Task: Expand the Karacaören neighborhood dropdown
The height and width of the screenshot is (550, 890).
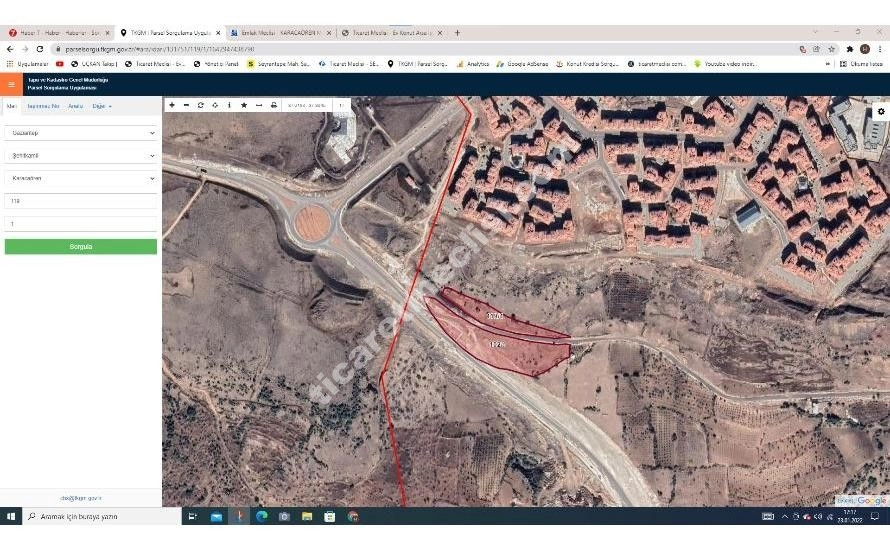Action: point(81,178)
